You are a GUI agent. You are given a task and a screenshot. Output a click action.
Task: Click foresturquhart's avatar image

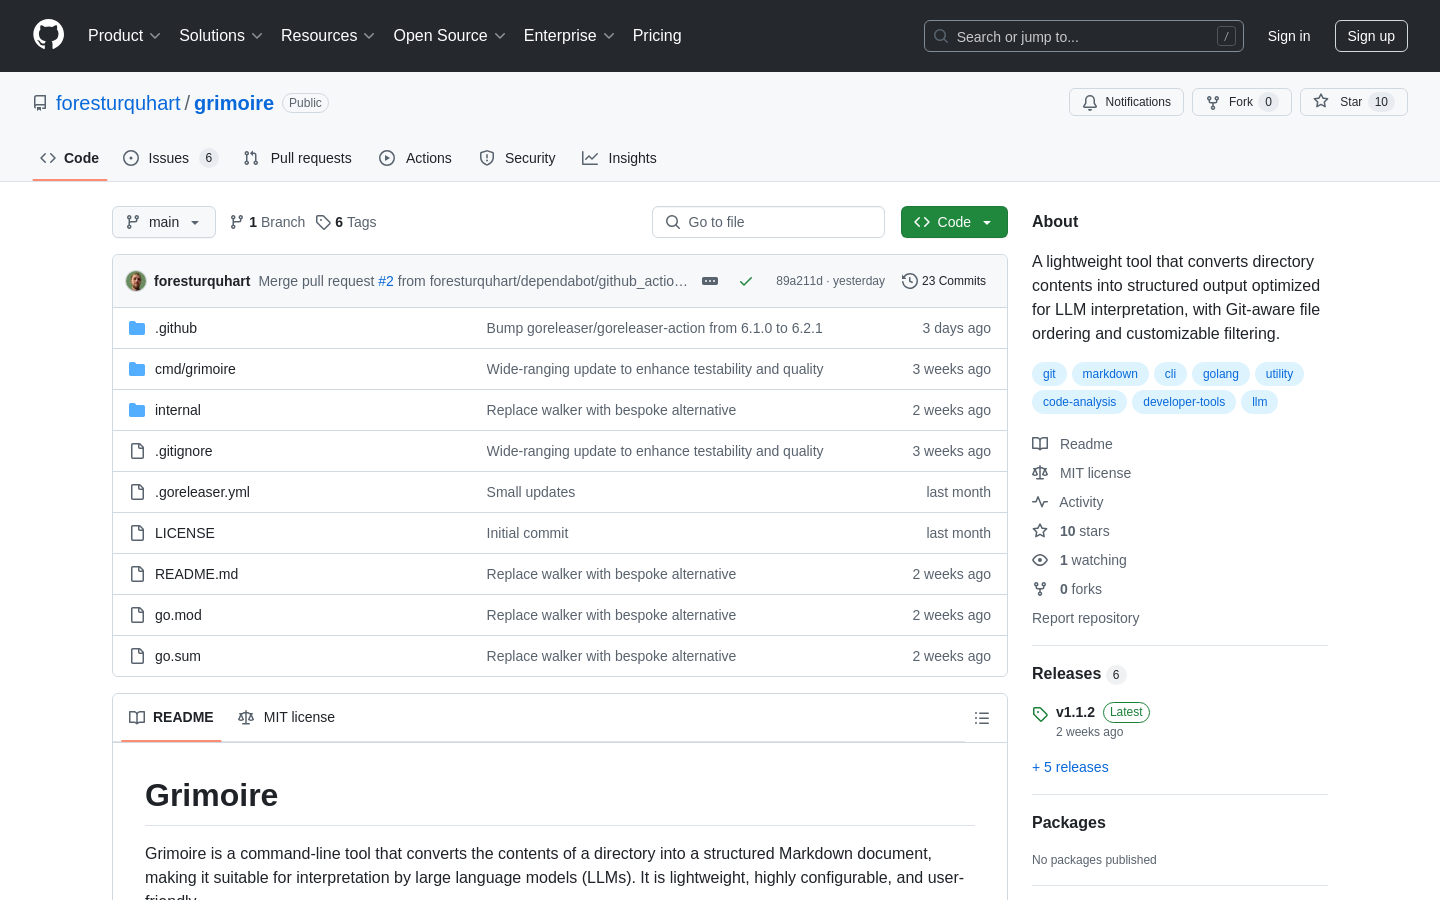(x=136, y=281)
